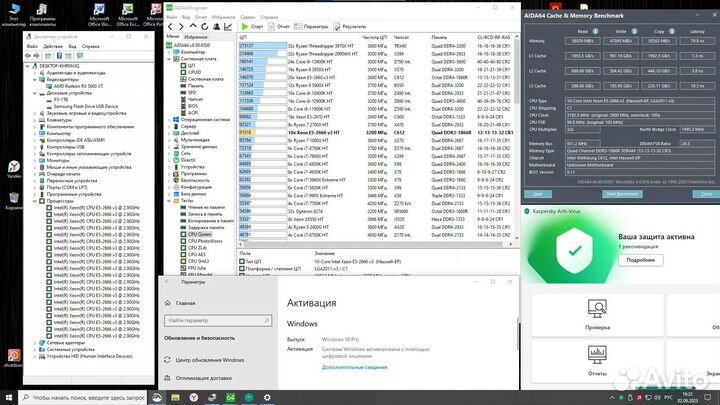Image resolution: width=720 pixels, height=405 pixels.
Task: Open the AIDA64 icon on the taskbar
Action: [x=231, y=397]
